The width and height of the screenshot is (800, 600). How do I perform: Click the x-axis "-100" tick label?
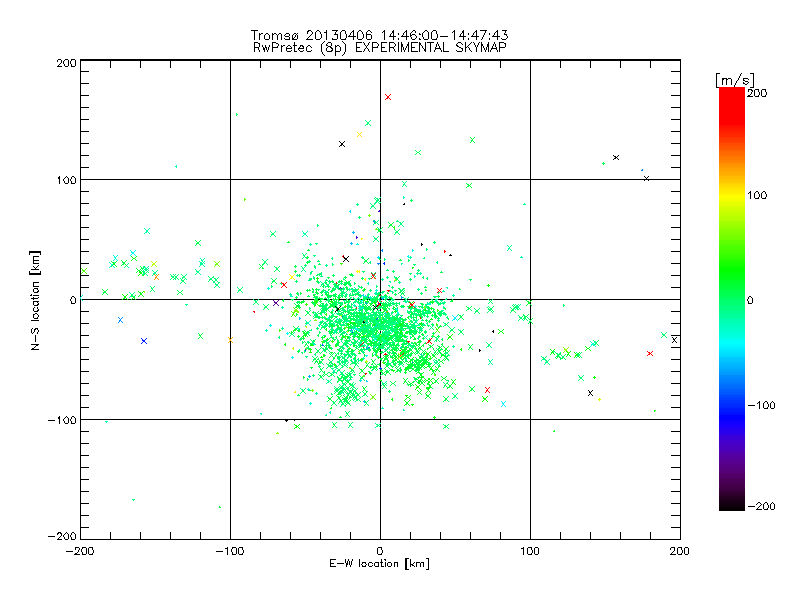230,551
